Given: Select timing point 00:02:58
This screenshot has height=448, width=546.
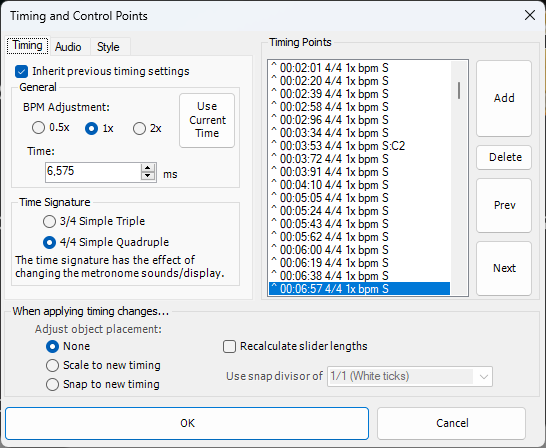Looking at the screenshot, I should coord(359,107).
